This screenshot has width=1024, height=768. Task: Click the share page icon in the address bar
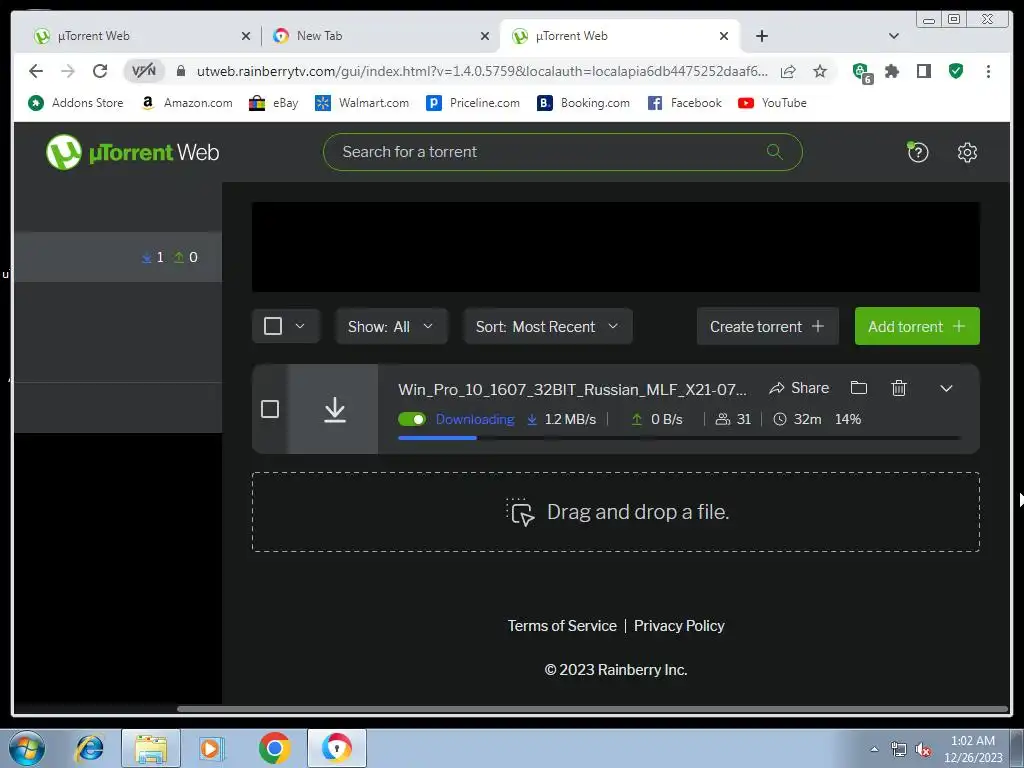788,71
